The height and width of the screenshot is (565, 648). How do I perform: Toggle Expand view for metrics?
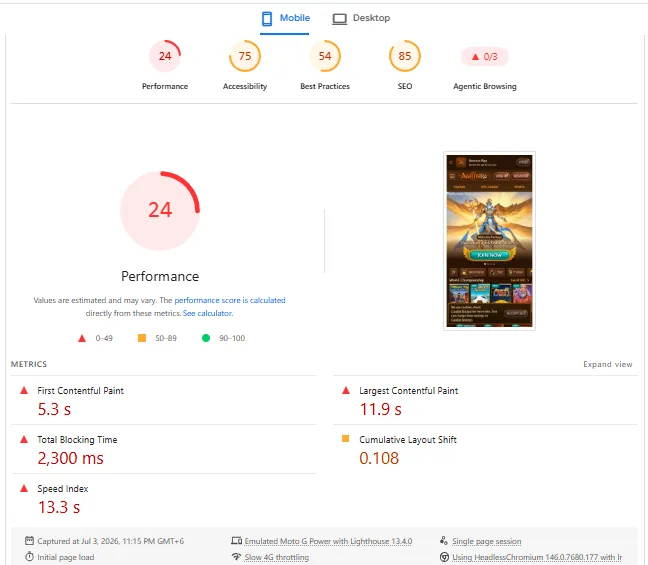[x=608, y=364]
